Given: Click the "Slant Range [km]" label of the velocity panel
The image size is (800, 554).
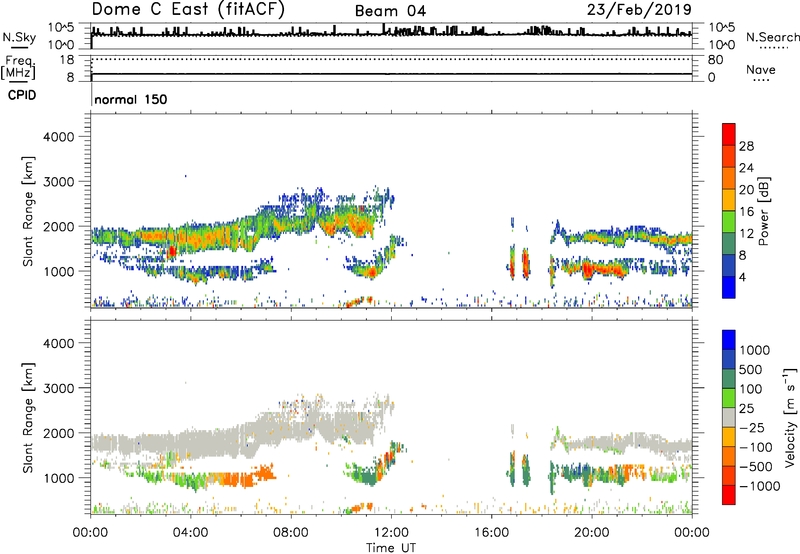Looking at the screenshot, I should pos(28,418).
